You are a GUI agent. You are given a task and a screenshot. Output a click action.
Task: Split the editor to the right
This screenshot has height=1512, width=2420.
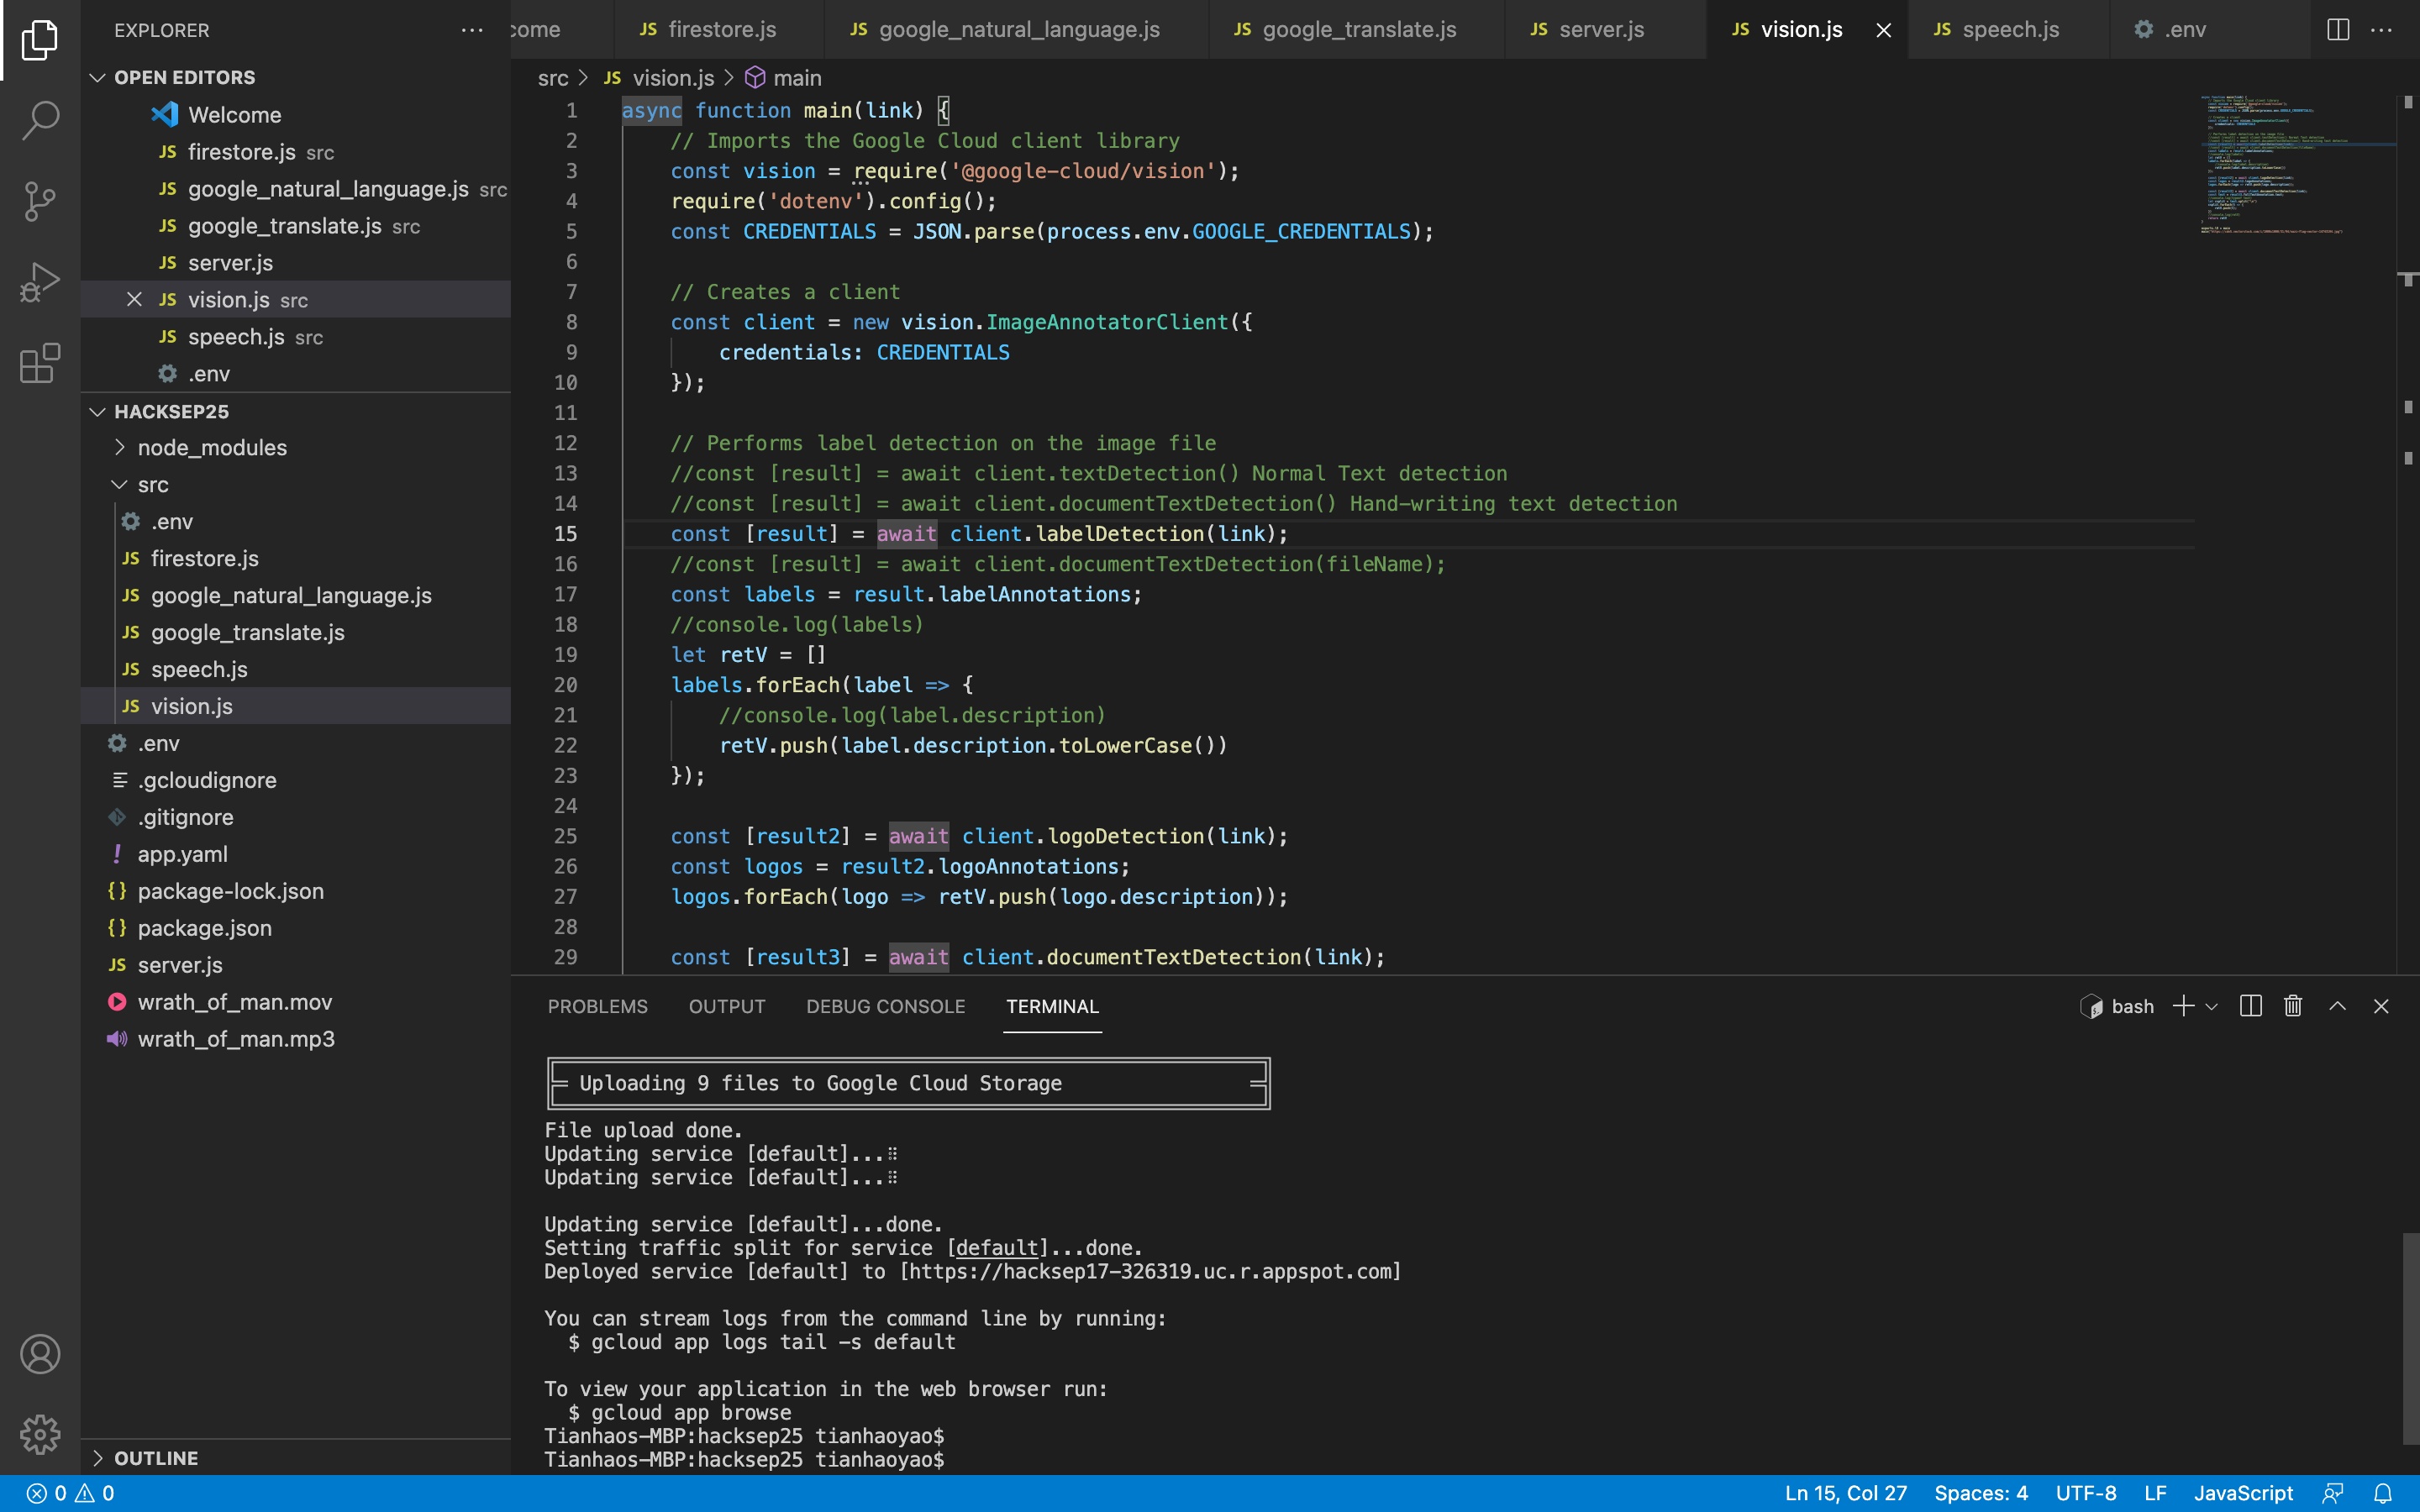pos(2338,30)
